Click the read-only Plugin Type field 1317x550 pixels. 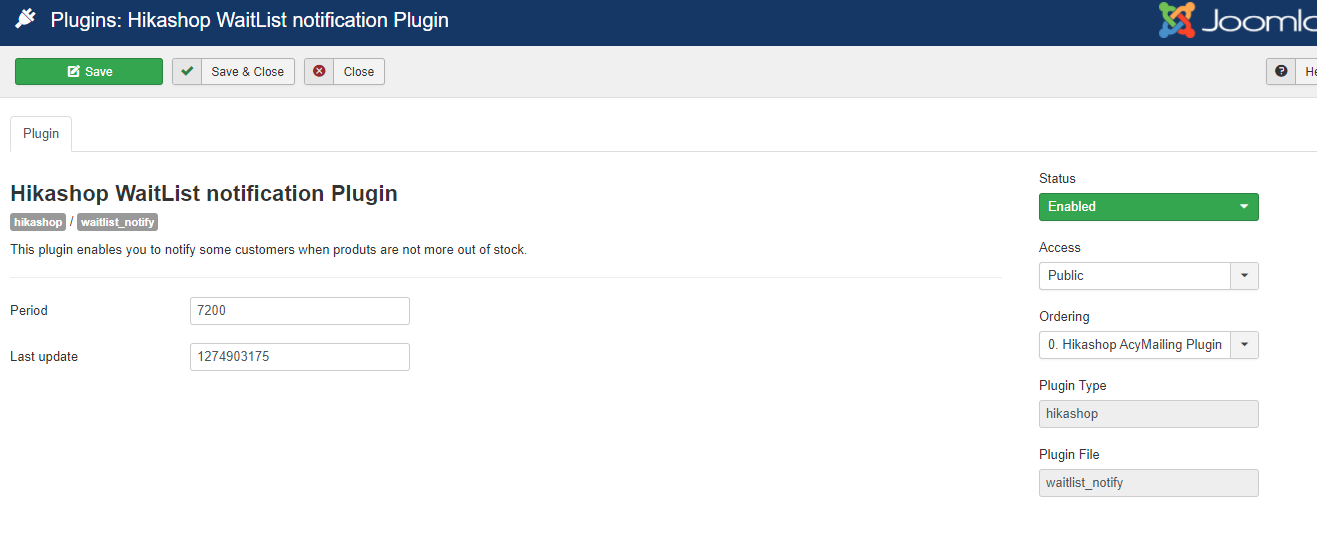[x=1148, y=413]
